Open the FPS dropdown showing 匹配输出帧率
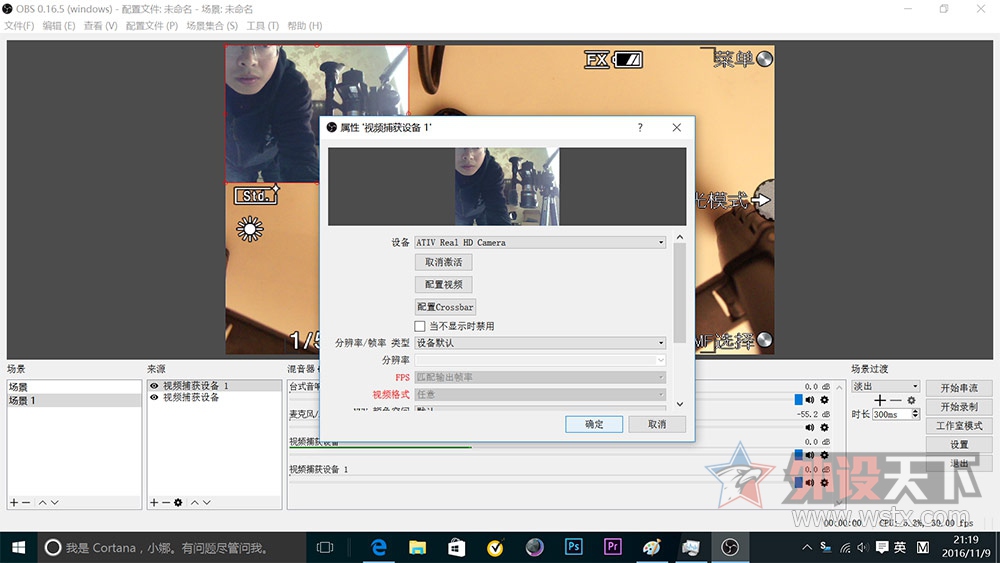Viewport: 1000px width, 563px height. (x=540, y=377)
